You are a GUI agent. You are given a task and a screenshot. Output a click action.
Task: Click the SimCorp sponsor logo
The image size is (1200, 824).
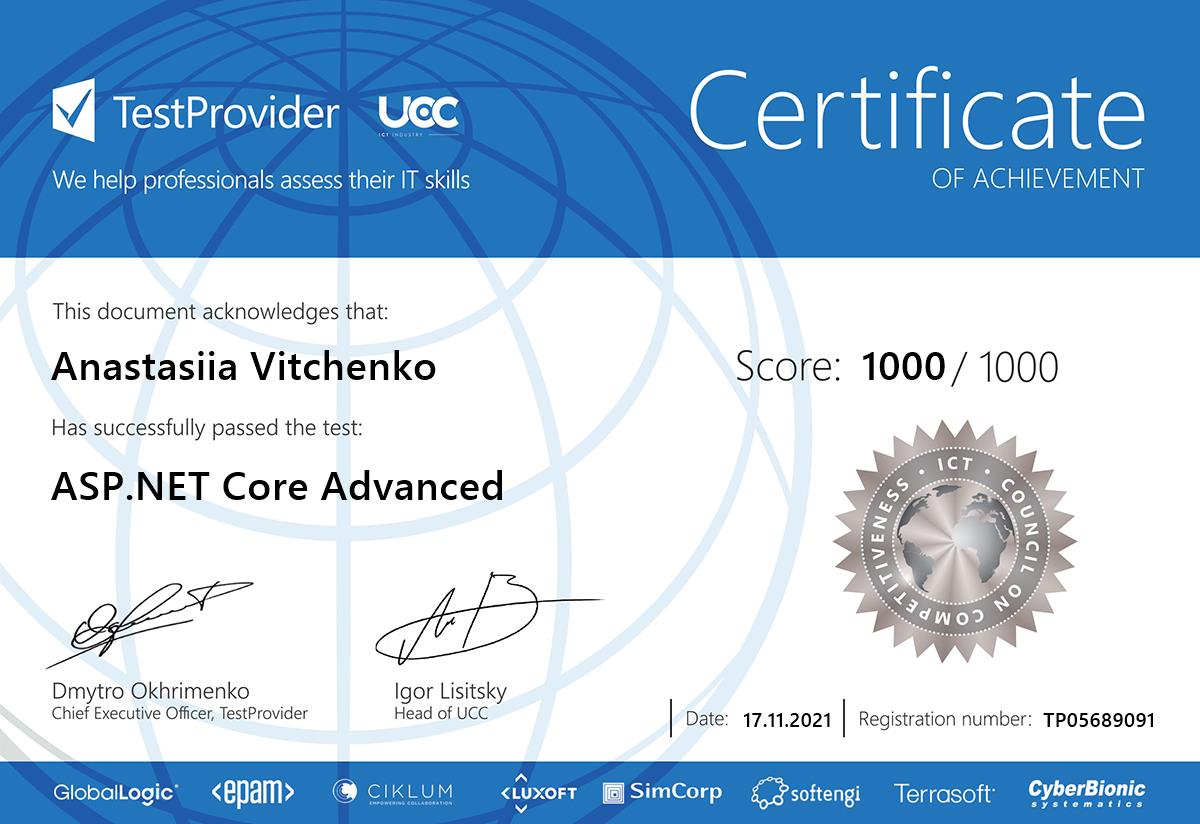pyautogui.click(x=662, y=792)
